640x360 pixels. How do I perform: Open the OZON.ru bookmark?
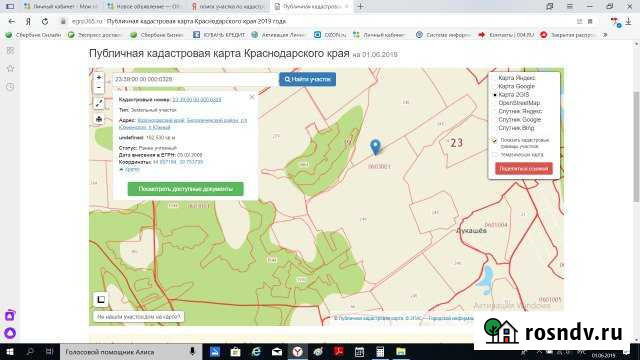click(330, 35)
